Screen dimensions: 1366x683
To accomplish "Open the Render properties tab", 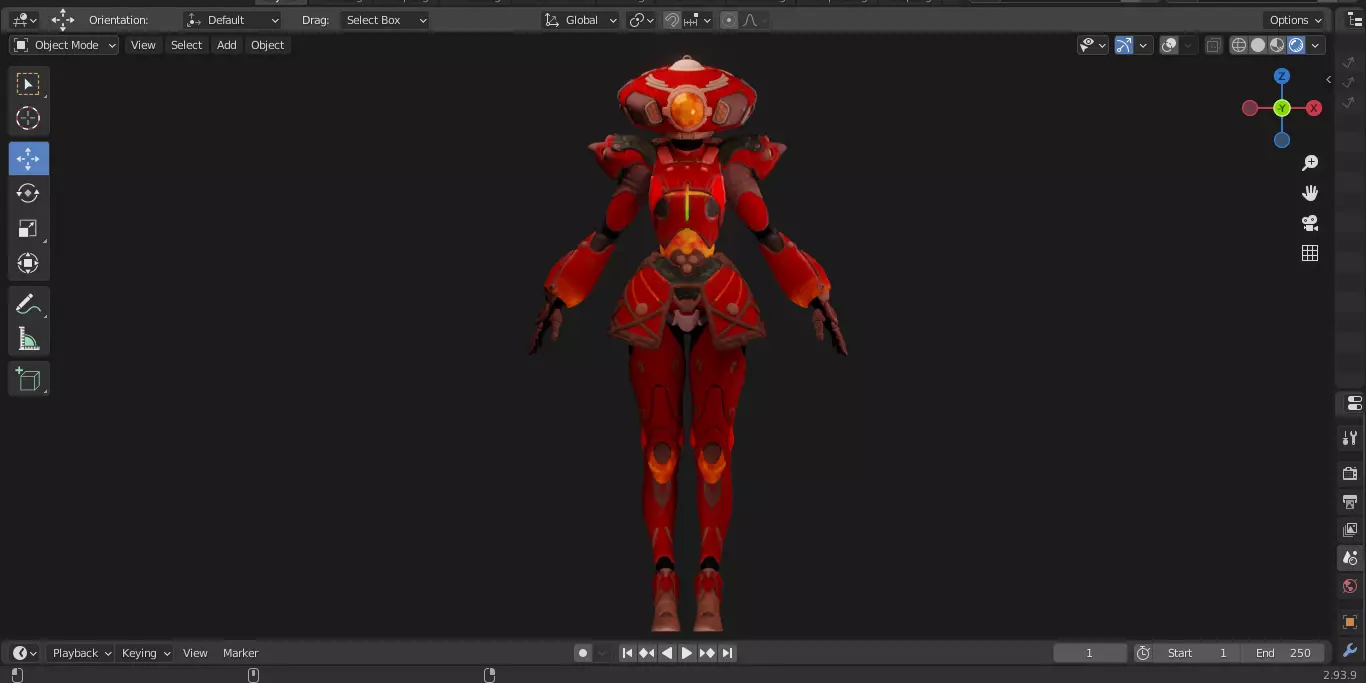I will click(x=1350, y=473).
